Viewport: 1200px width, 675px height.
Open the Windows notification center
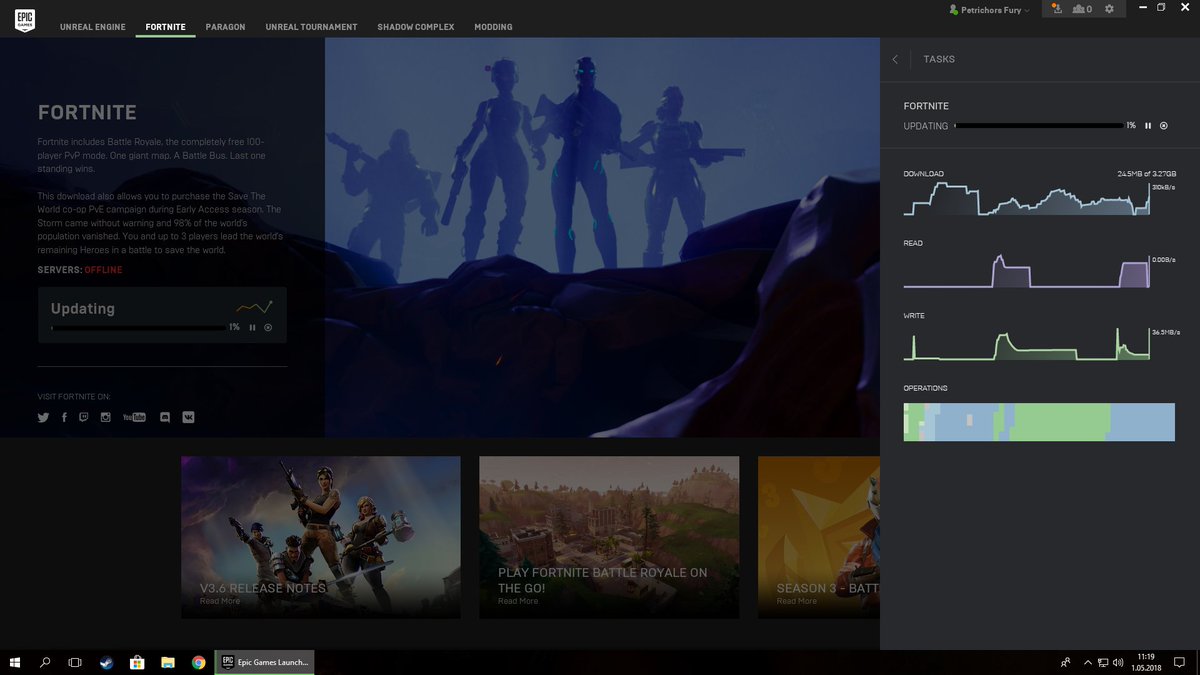coord(1180,662)
